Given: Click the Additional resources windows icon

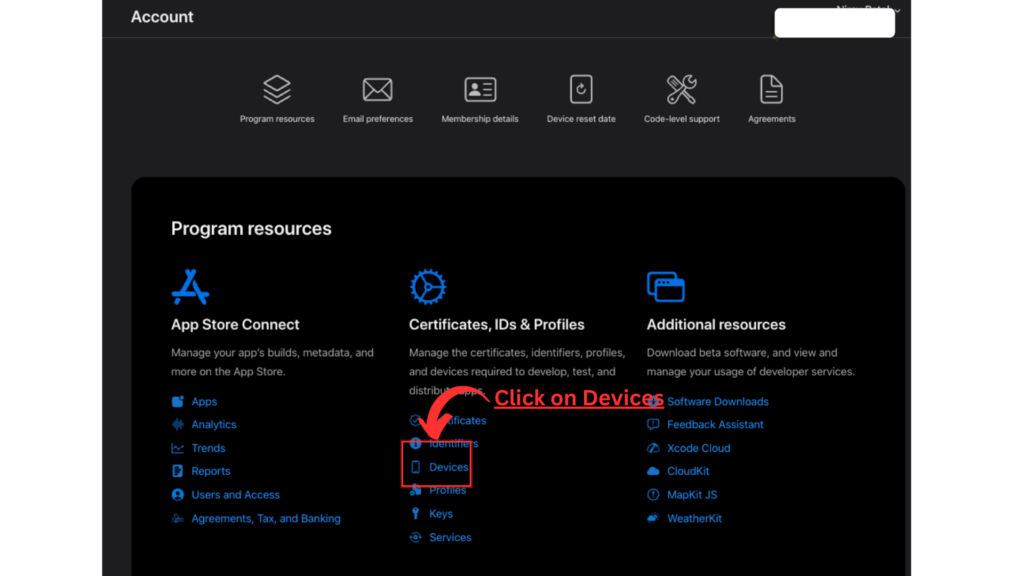Looking at the screenshot, I should click(x=666, y=287).
